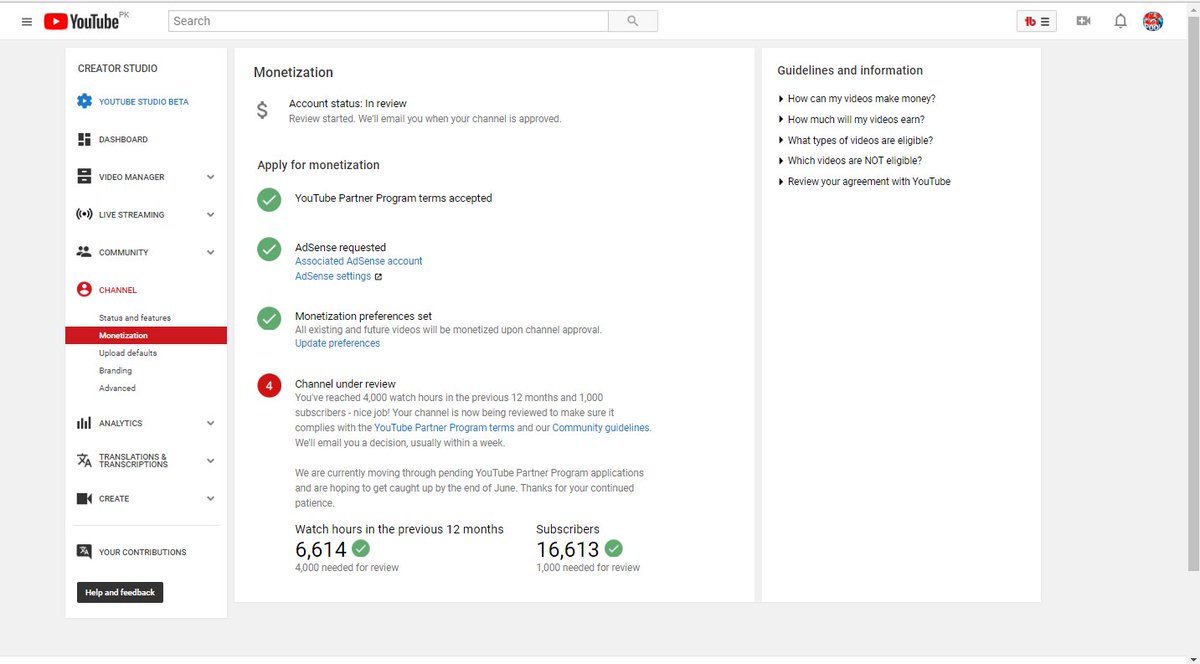Click into the Search input field
This screenshot has width=1200, height=664.
tap(389, 21)
